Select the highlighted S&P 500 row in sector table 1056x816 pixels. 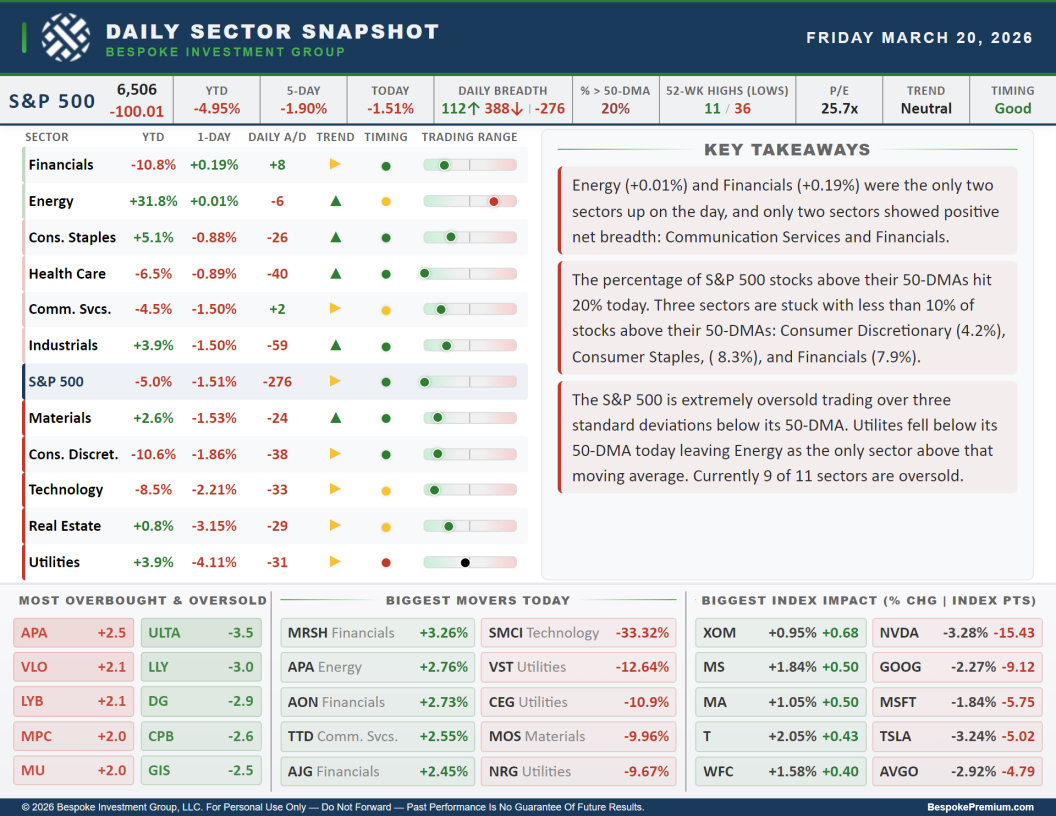[x=275, y=382]
